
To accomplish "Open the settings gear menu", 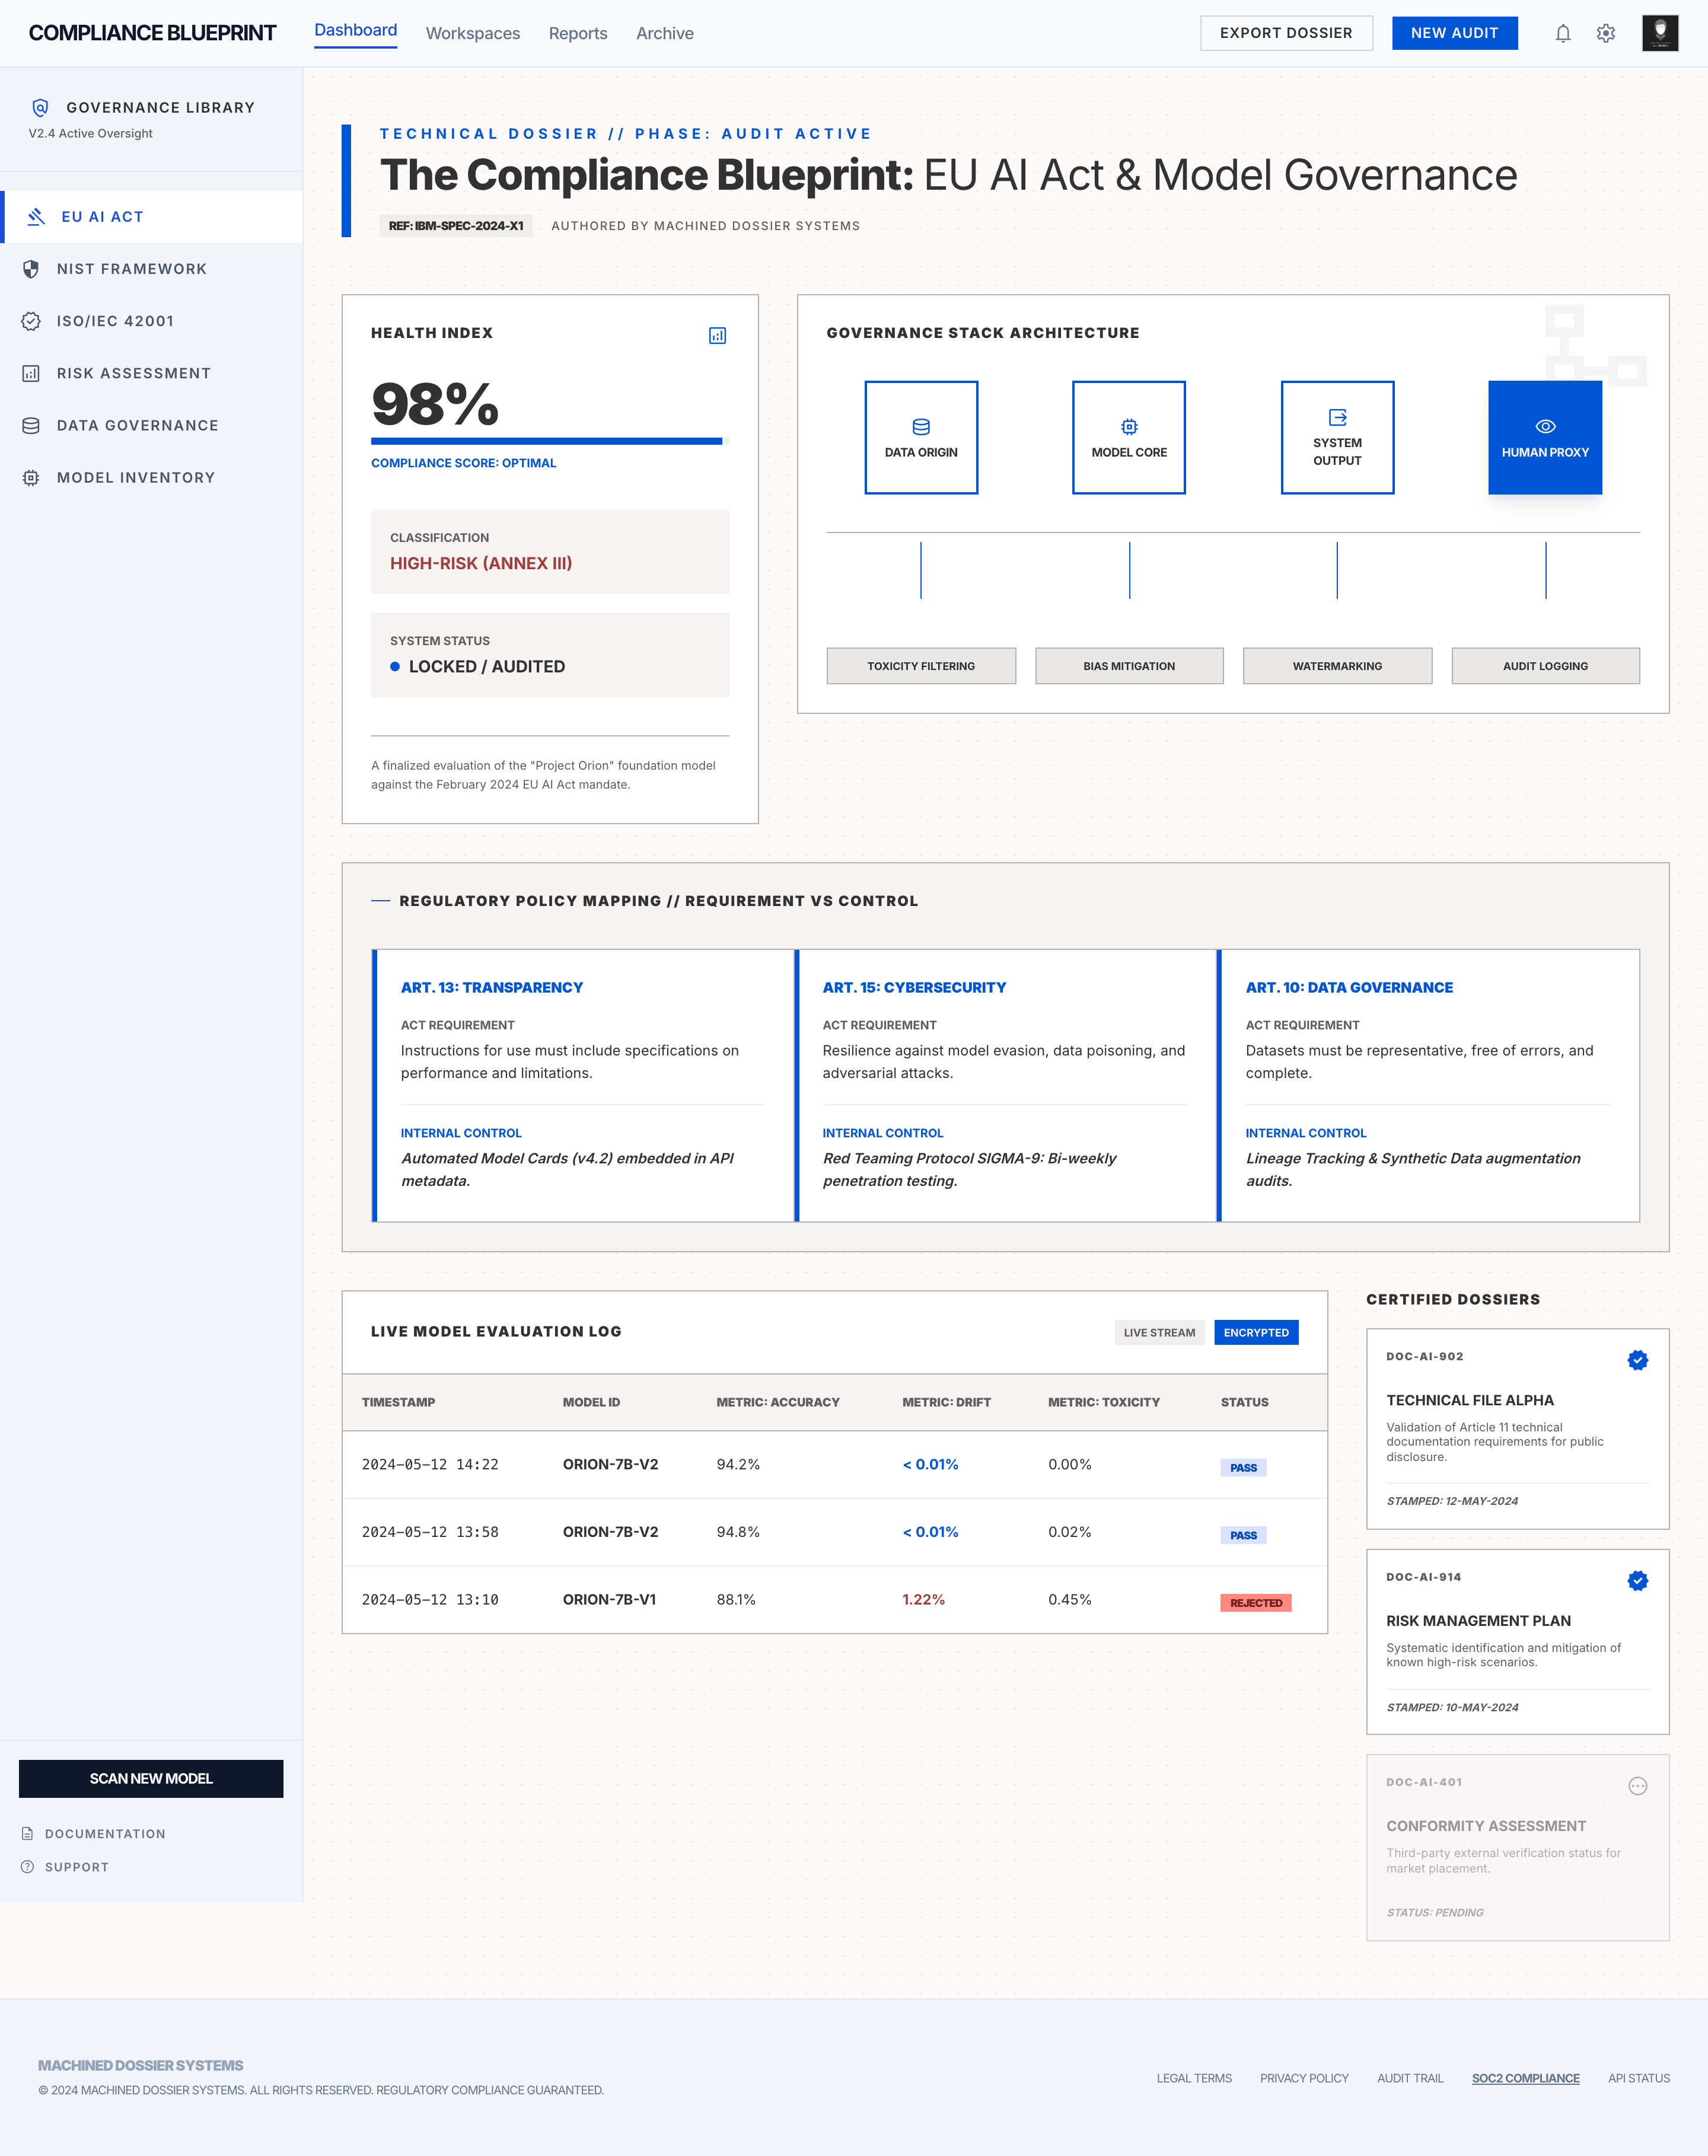I will pos(1606,33).
